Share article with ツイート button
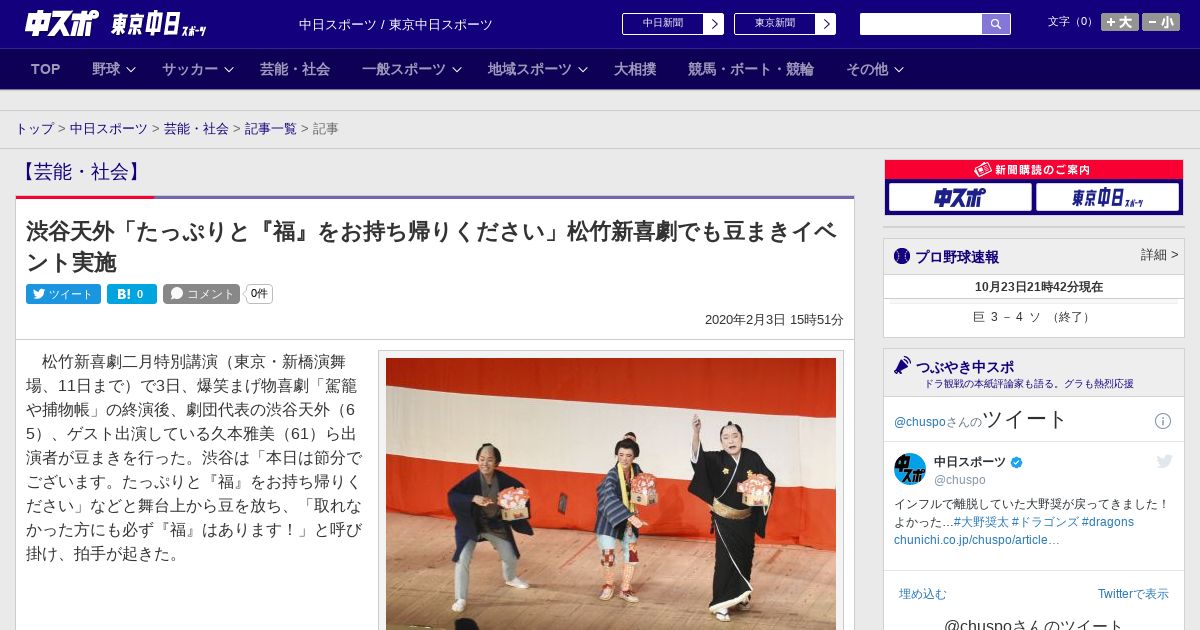The height and width of the screenshot is (630, 1200). pyautogui.click(x=63, y=294)
